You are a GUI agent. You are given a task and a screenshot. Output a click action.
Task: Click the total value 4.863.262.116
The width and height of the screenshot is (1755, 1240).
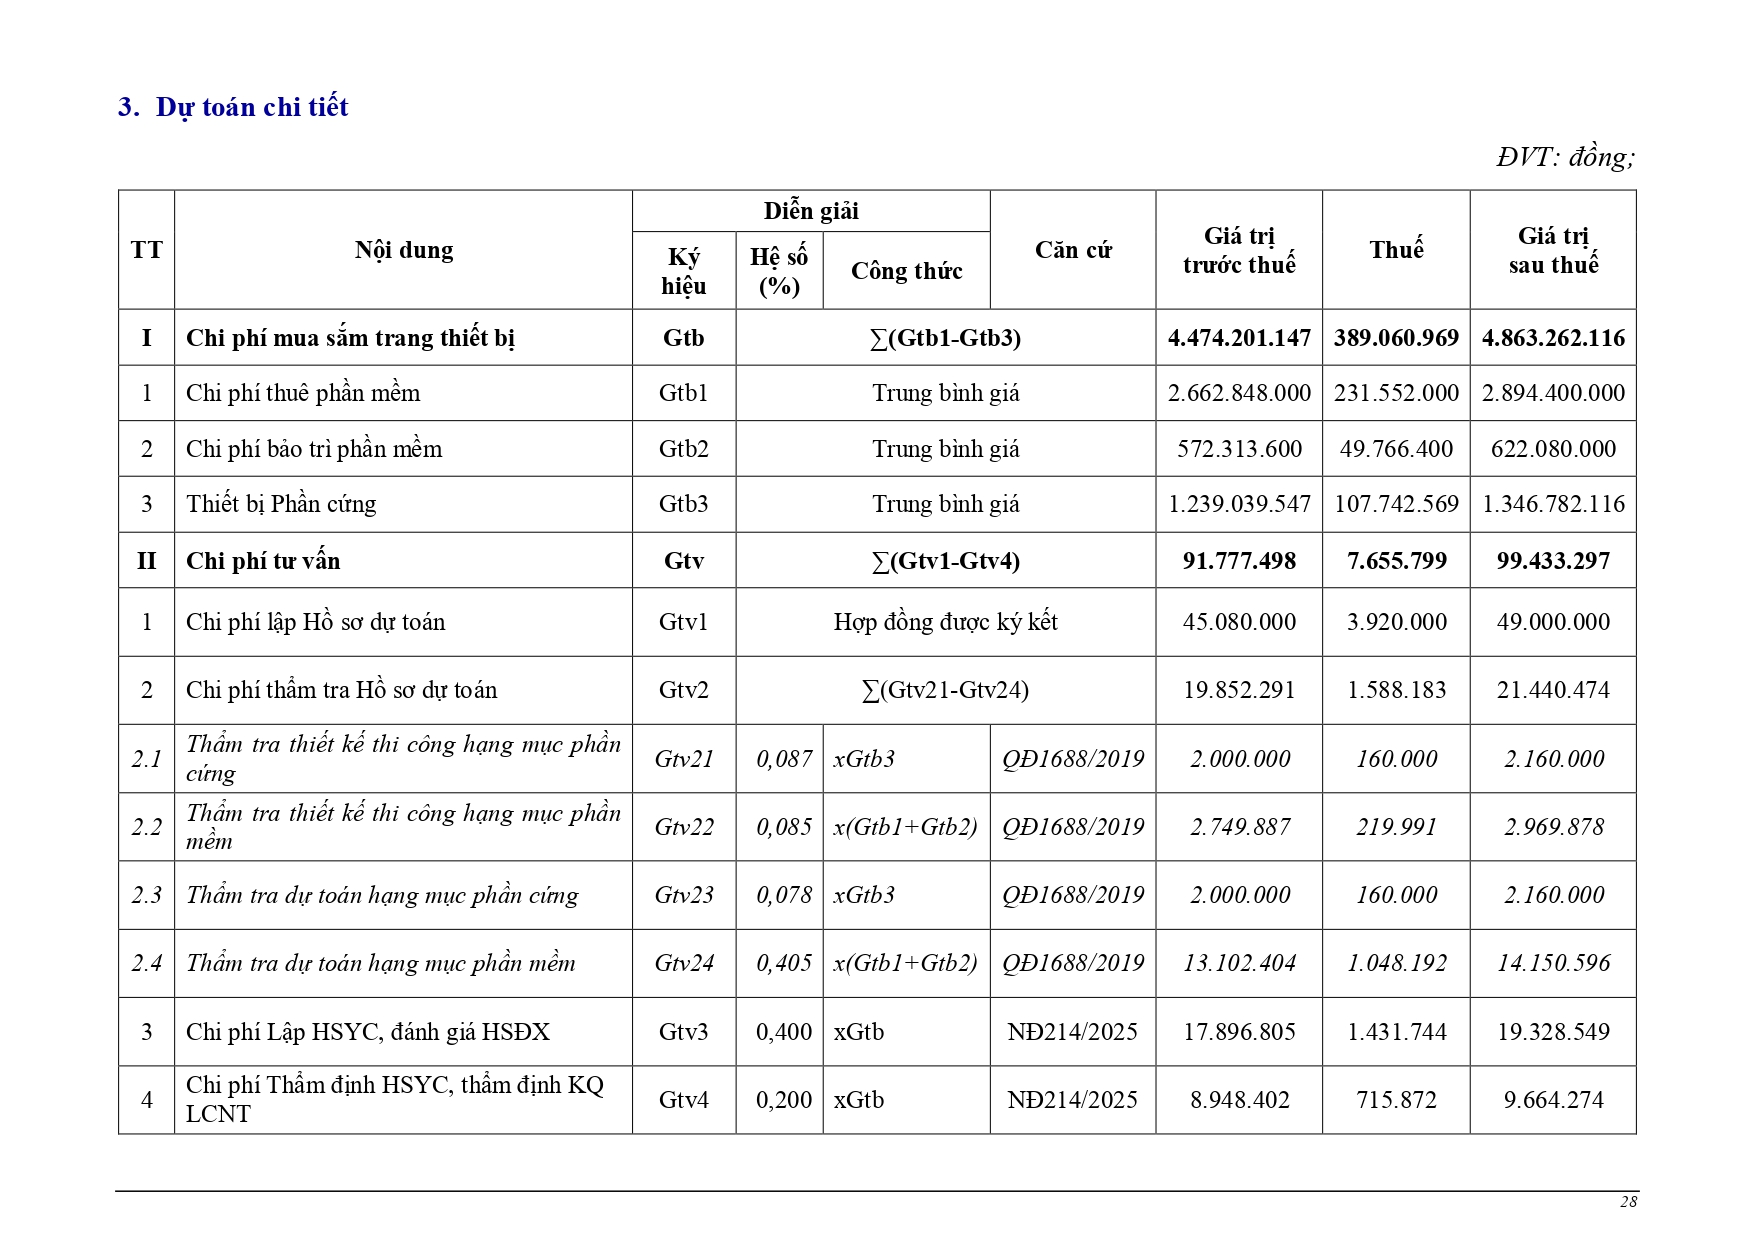tap(1552, 338)
